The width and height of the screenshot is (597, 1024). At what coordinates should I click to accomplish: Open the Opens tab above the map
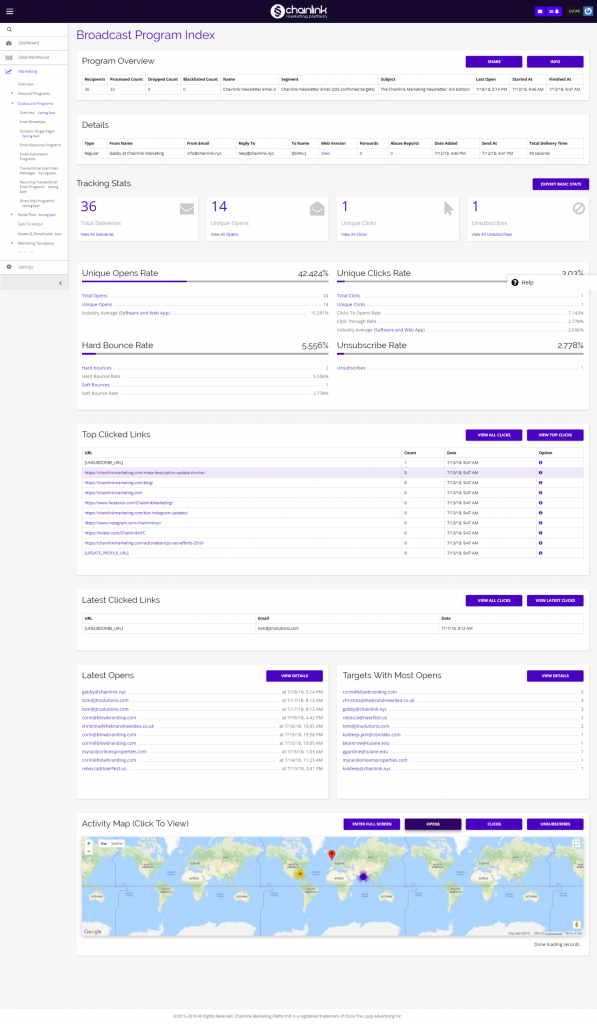432,824
